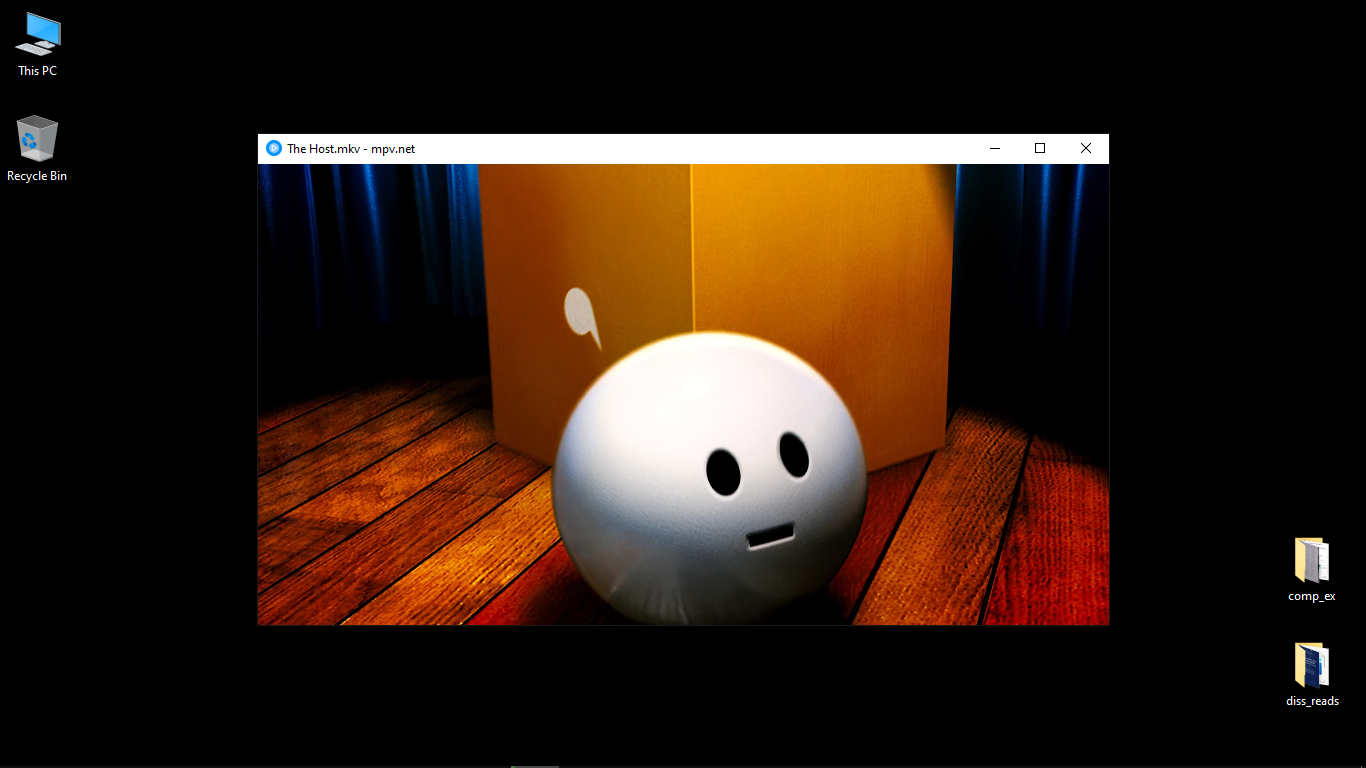Select the Recycle Bin label text
The image size is (1366, 768).
tap(37, 175)
